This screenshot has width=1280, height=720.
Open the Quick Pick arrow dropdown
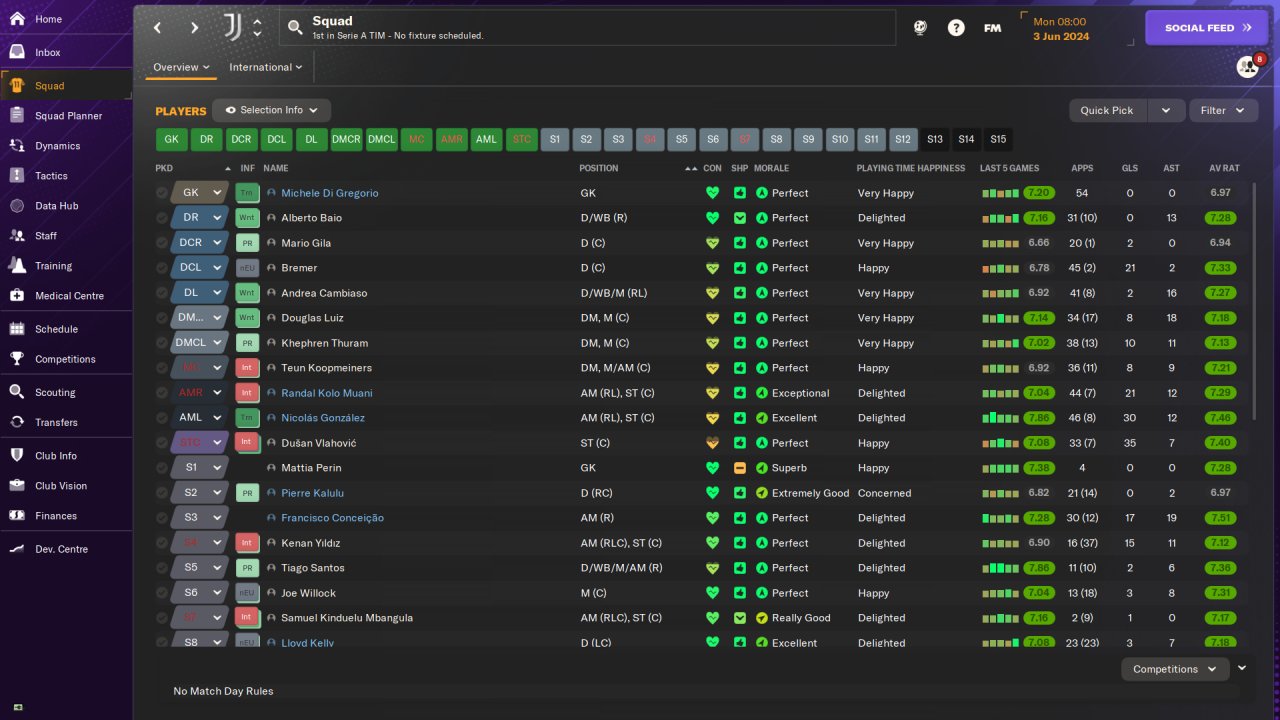click(x=1166, y=110)
